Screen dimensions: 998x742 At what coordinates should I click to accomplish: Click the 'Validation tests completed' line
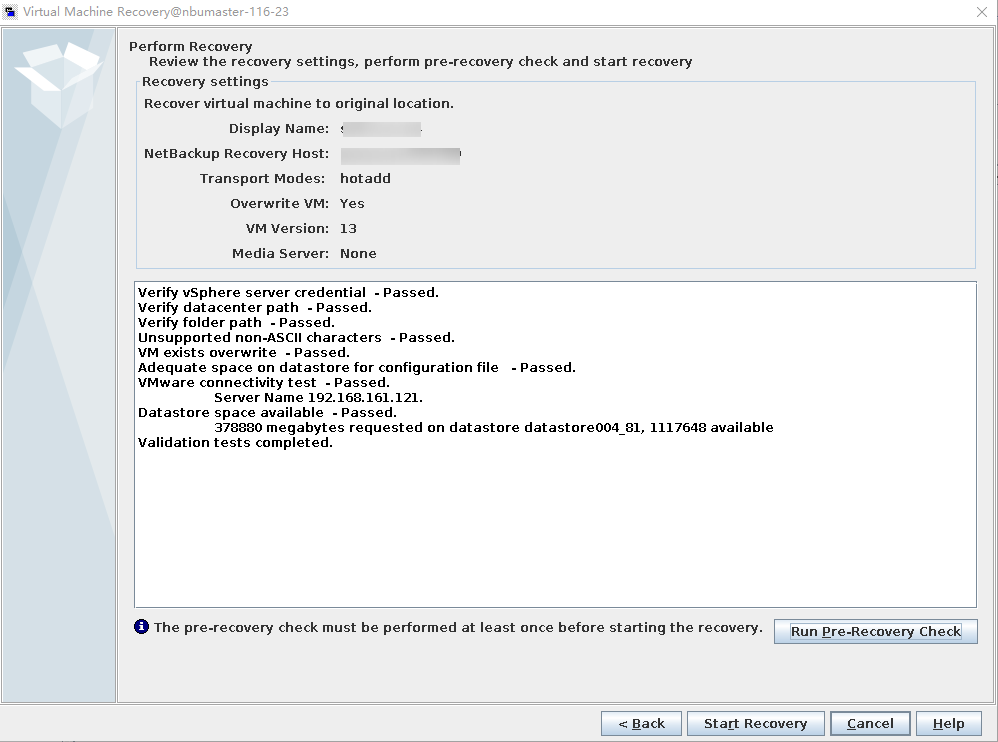pos(235,442)
